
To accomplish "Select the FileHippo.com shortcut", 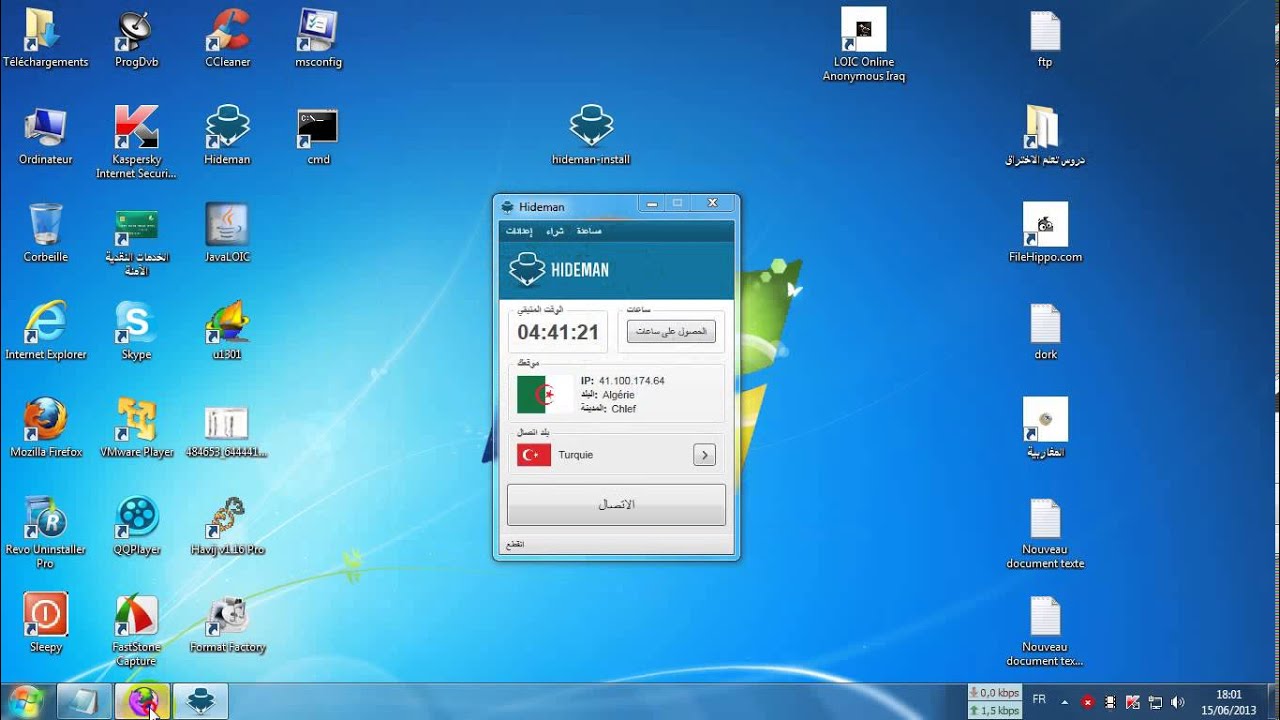I will click(1045, 233).
